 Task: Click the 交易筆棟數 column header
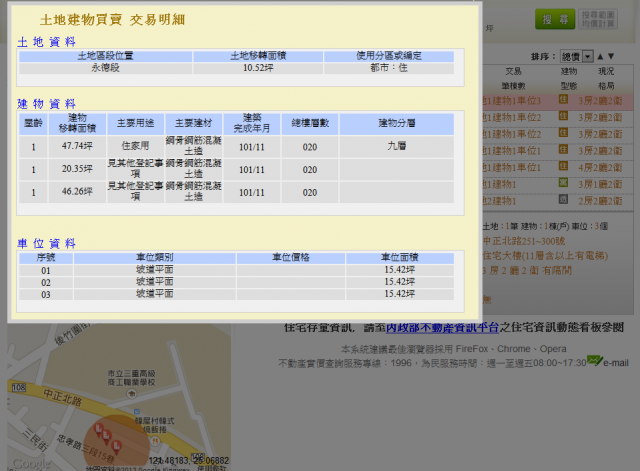point(513,78)
